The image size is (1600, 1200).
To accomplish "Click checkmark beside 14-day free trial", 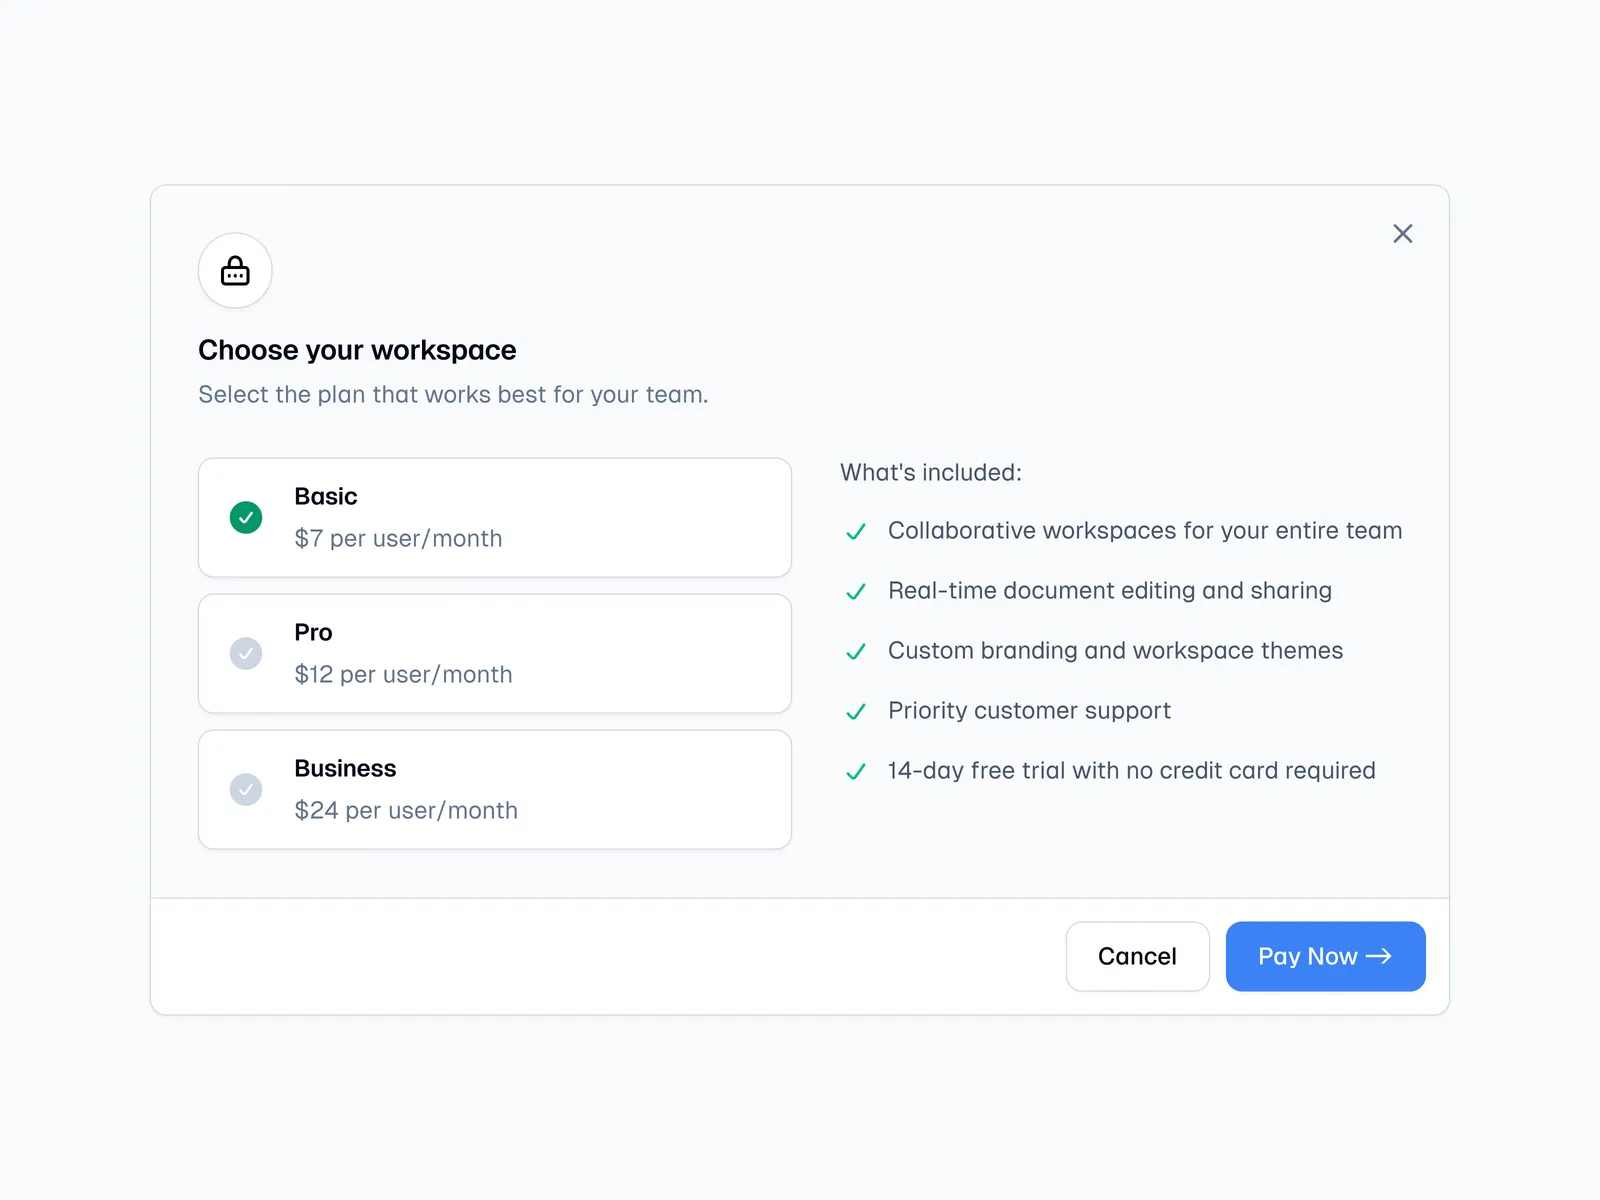I will (x=856, y=772).
